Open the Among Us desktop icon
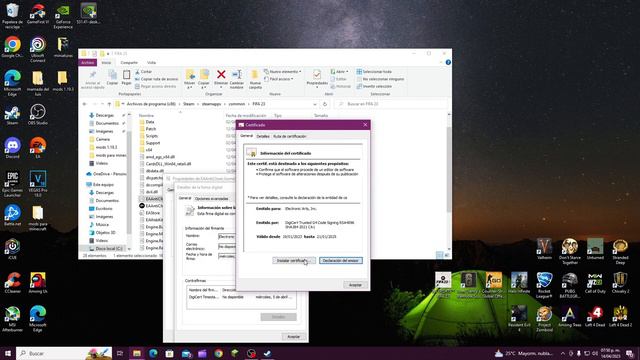 pos(38,282)
